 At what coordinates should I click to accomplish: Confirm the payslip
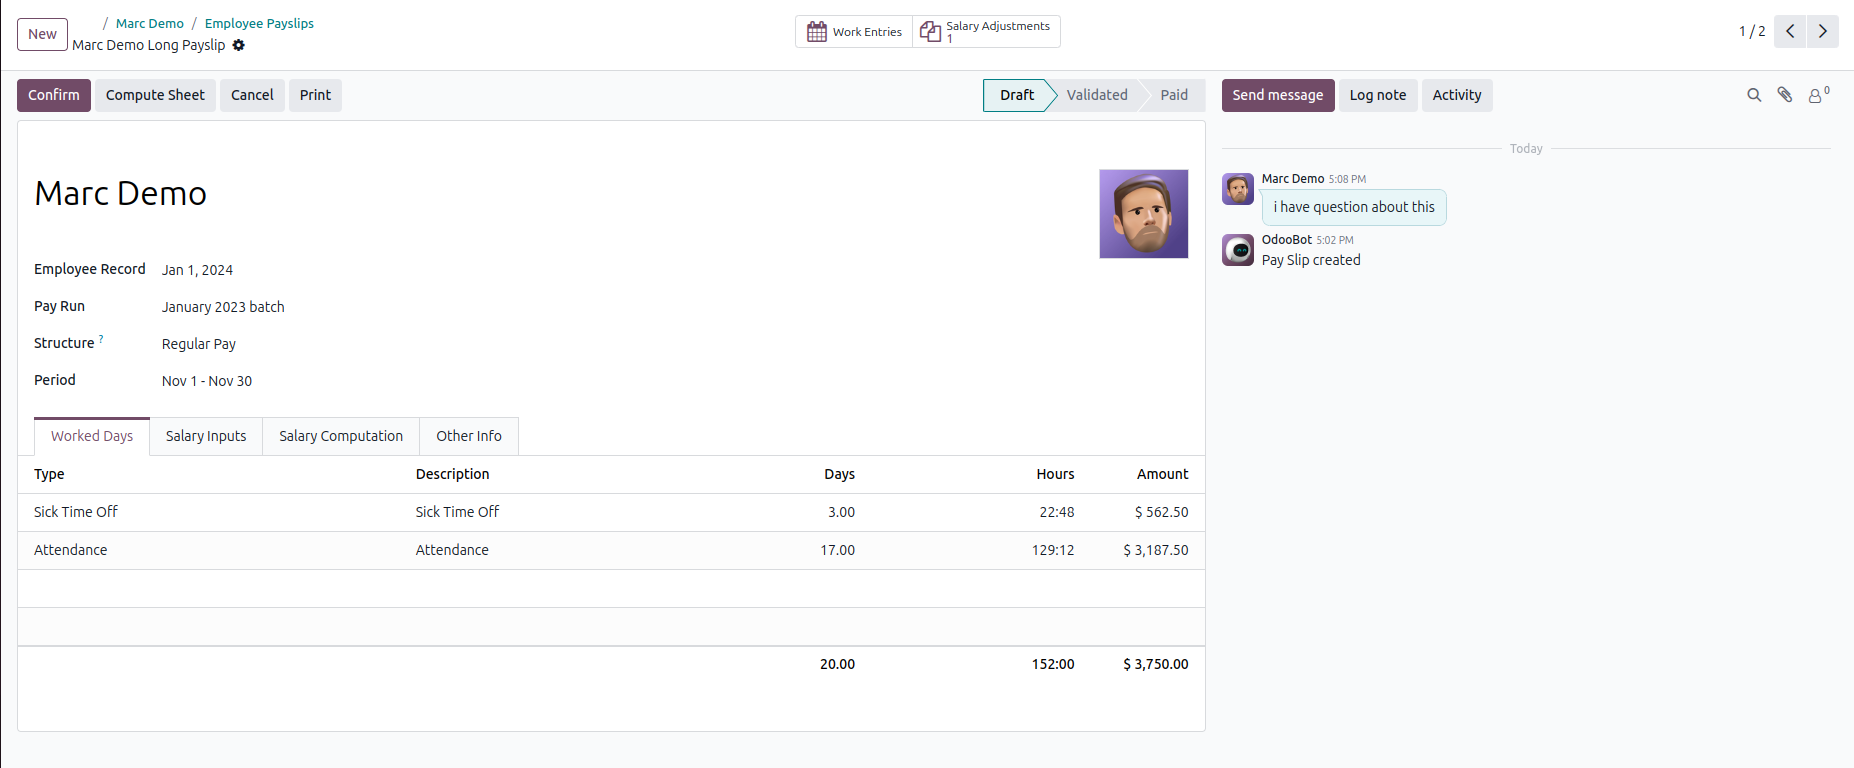pos(54,95)
